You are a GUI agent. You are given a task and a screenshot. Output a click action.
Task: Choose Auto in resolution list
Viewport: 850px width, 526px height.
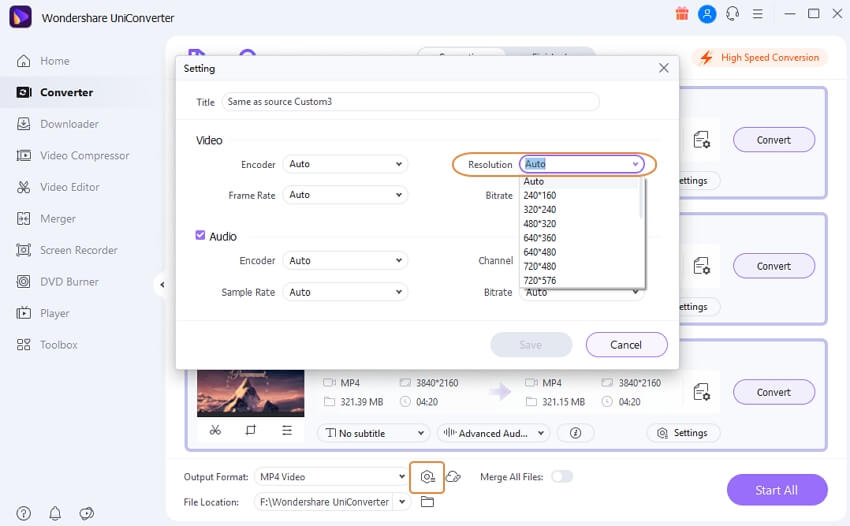(x=579, y=182)
